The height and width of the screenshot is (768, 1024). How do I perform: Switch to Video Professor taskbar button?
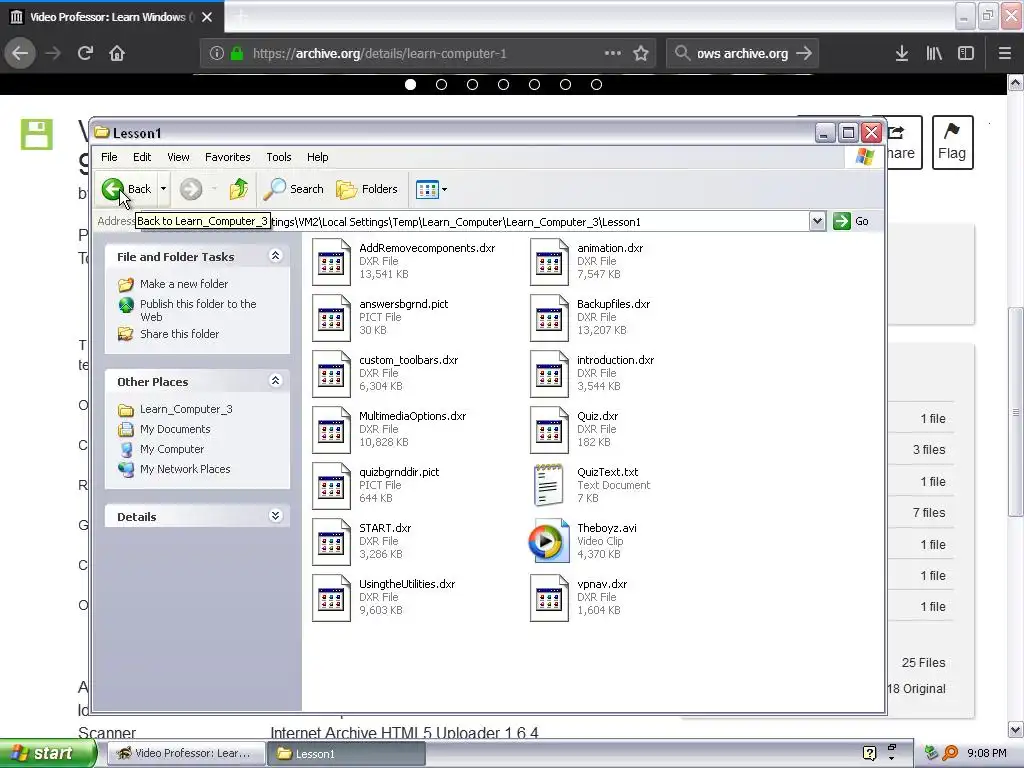pos(185,753)
